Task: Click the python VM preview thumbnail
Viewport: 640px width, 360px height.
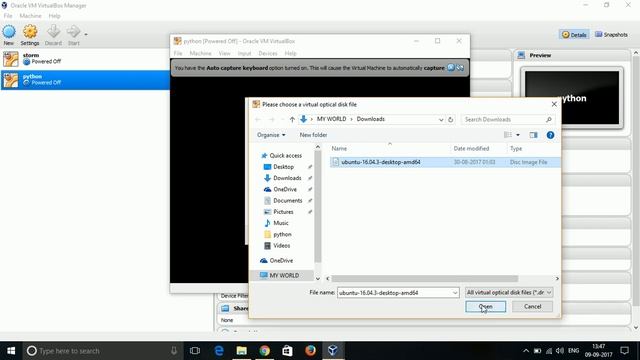Action: (572, 98)
